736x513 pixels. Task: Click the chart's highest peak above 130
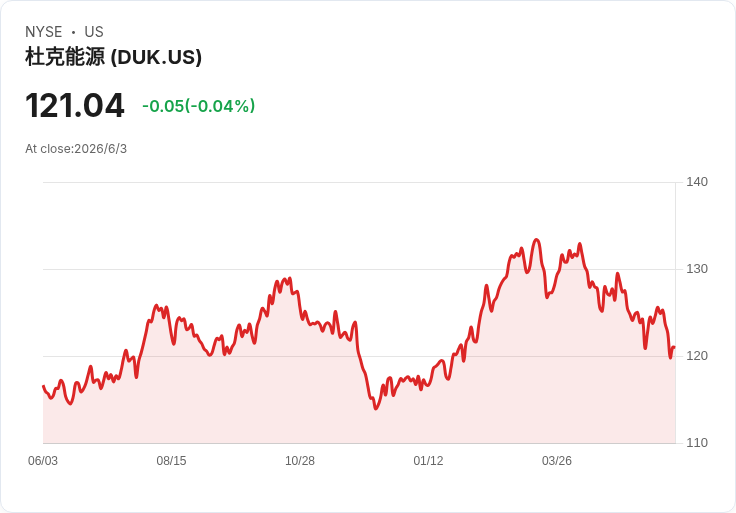537,240
